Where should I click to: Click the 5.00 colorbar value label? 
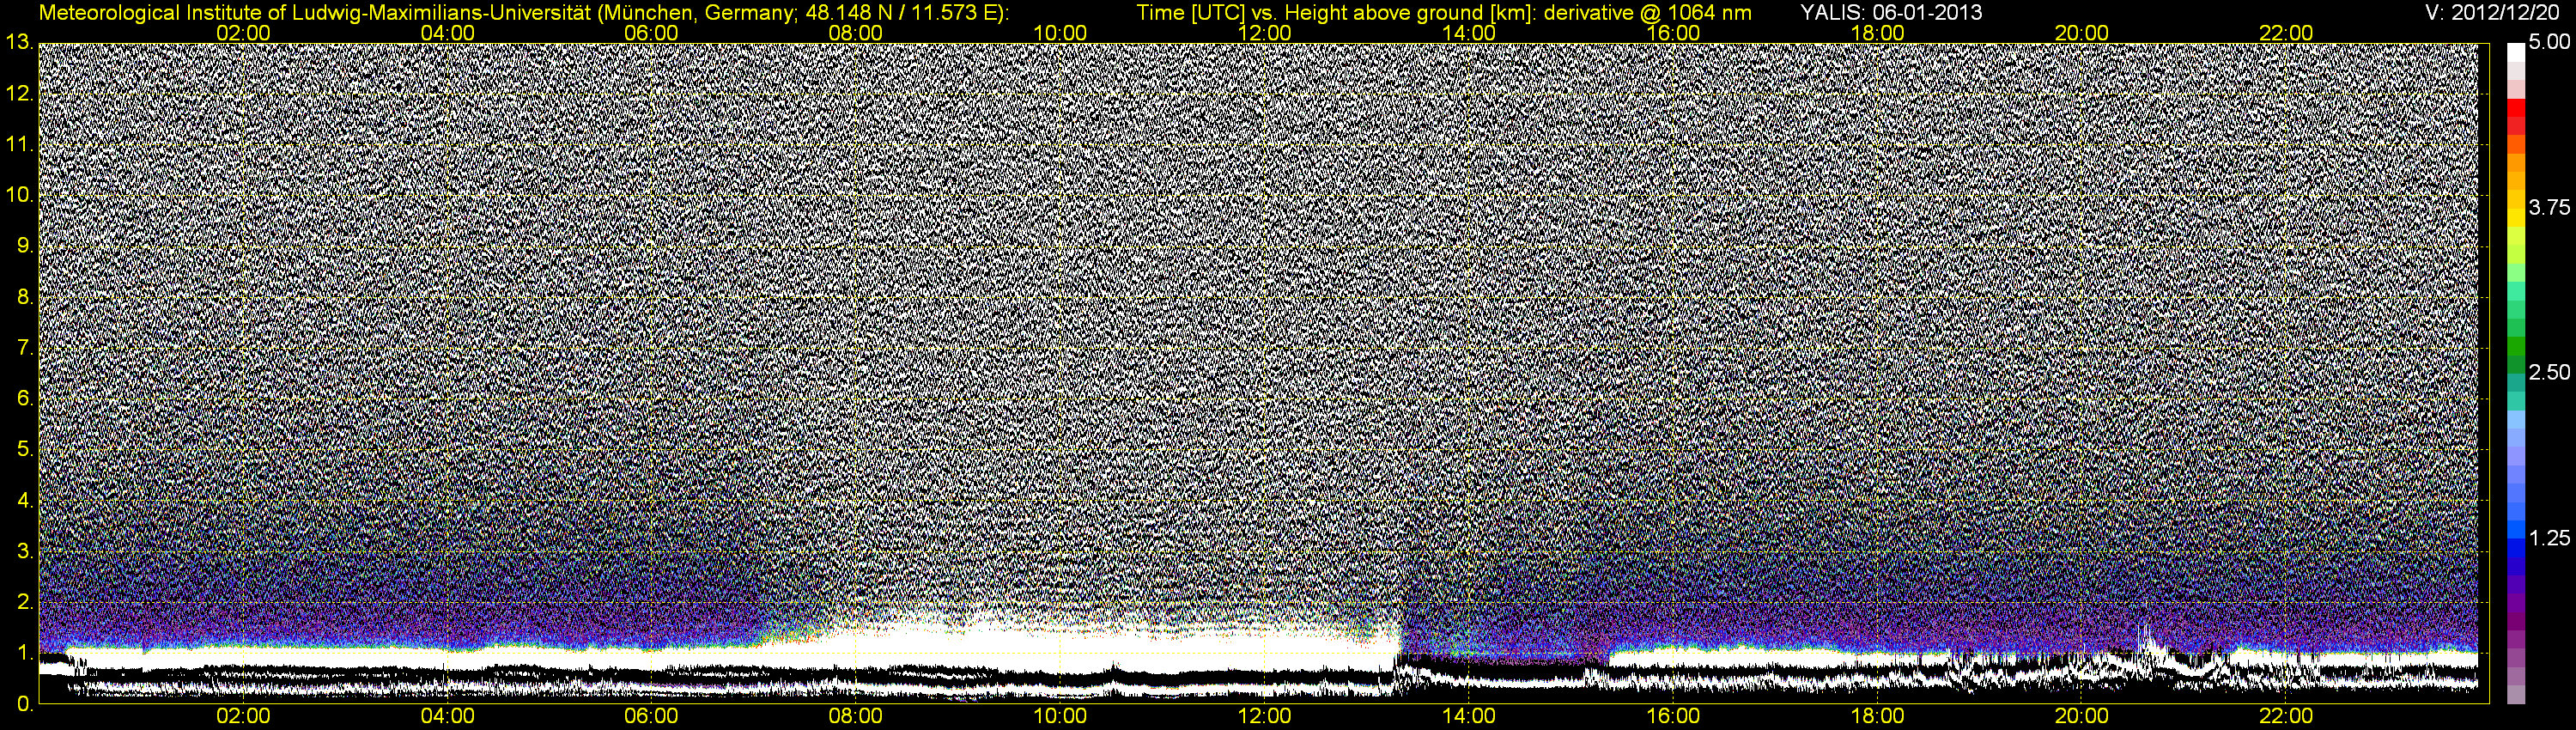(2548, 43)
